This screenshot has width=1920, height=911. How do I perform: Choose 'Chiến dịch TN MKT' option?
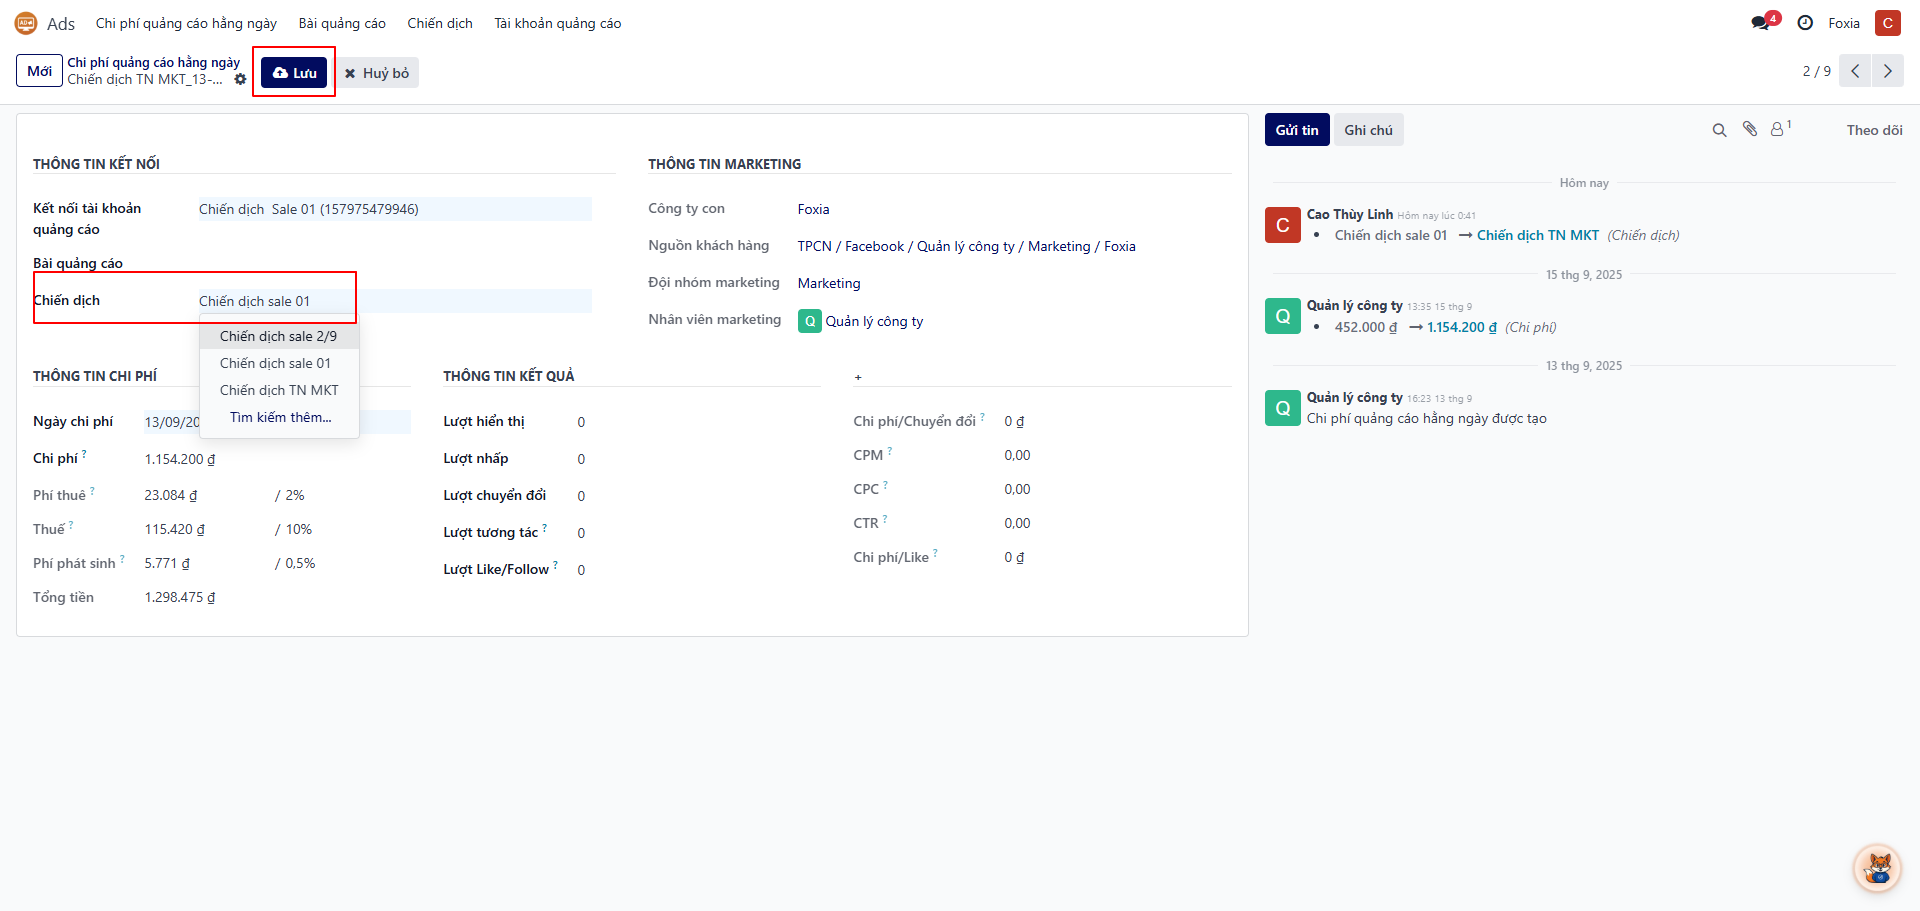coord(279,390)
